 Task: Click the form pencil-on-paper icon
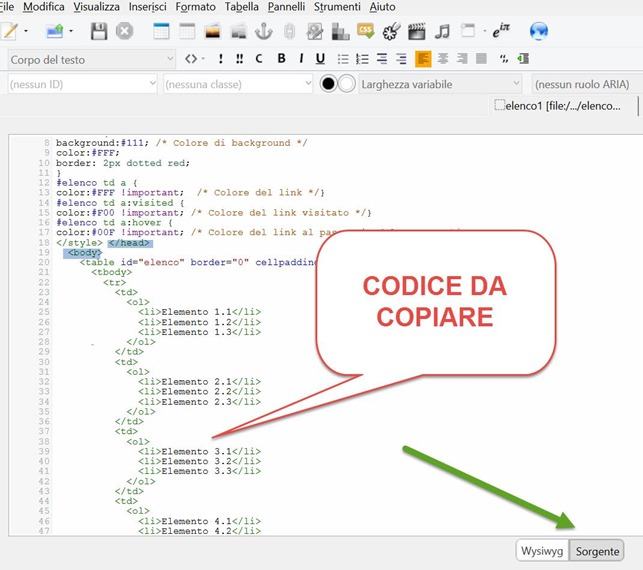coord(315,31)
